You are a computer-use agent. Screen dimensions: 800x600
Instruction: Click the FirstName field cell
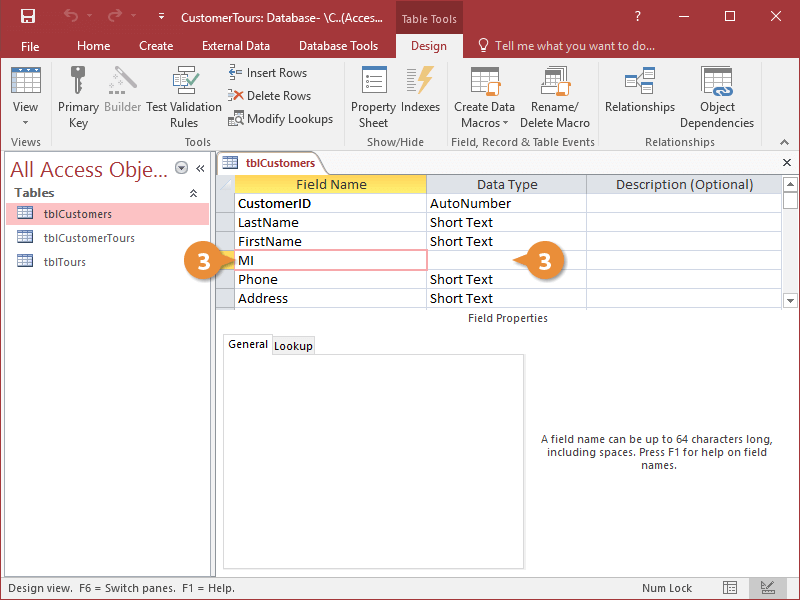331,241
